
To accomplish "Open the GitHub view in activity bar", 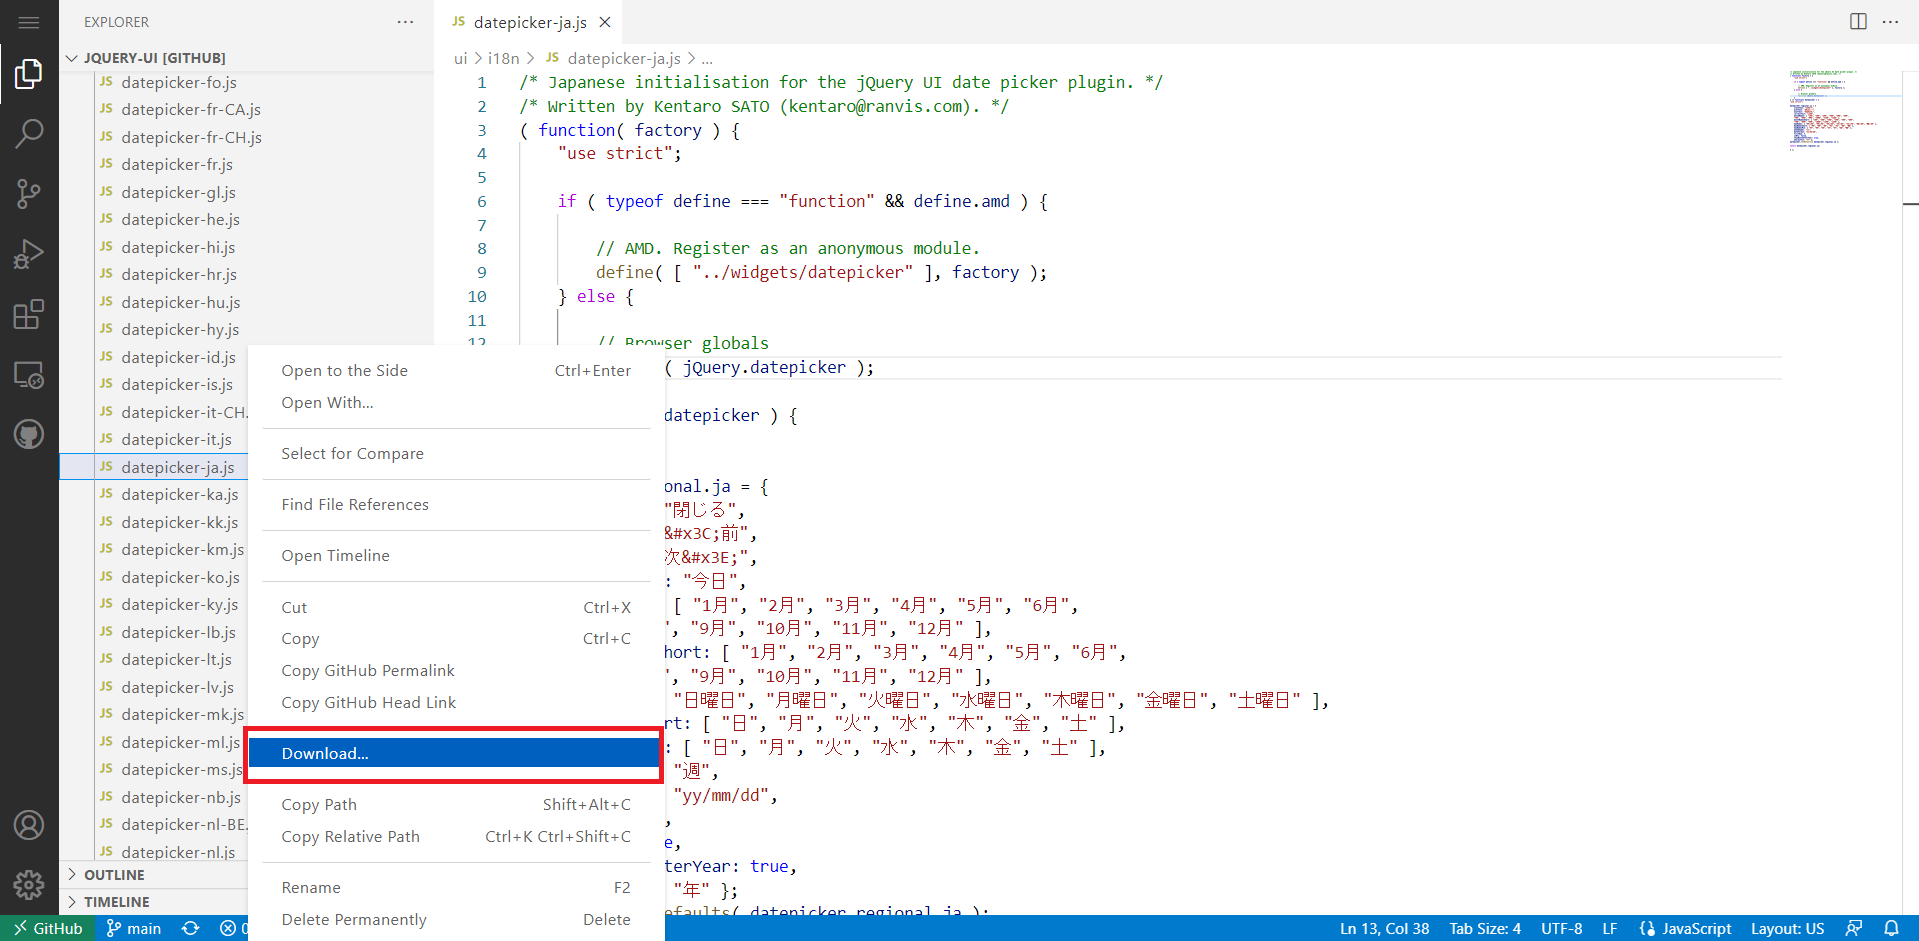I will (x=29, y=435).
